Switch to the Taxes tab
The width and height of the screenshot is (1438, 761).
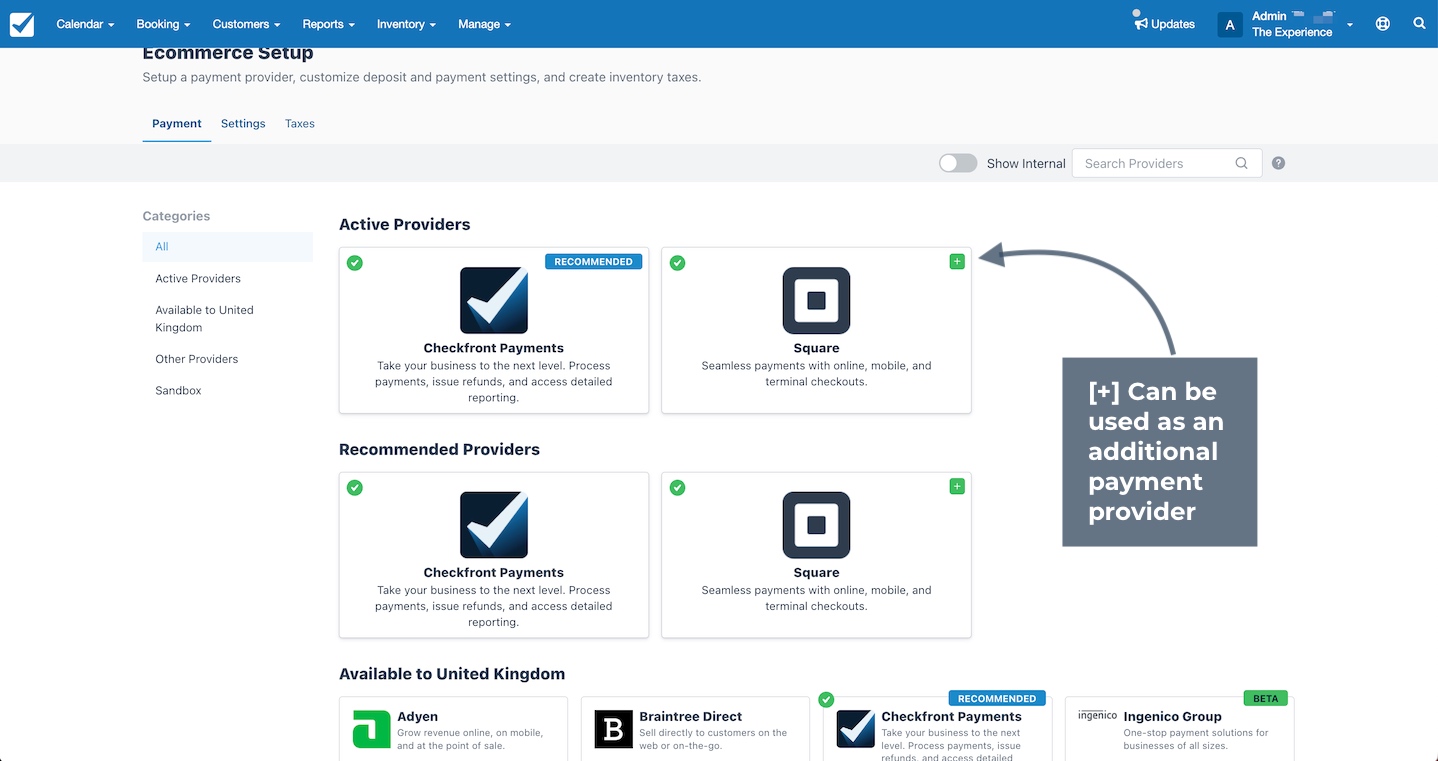(300, 124)
